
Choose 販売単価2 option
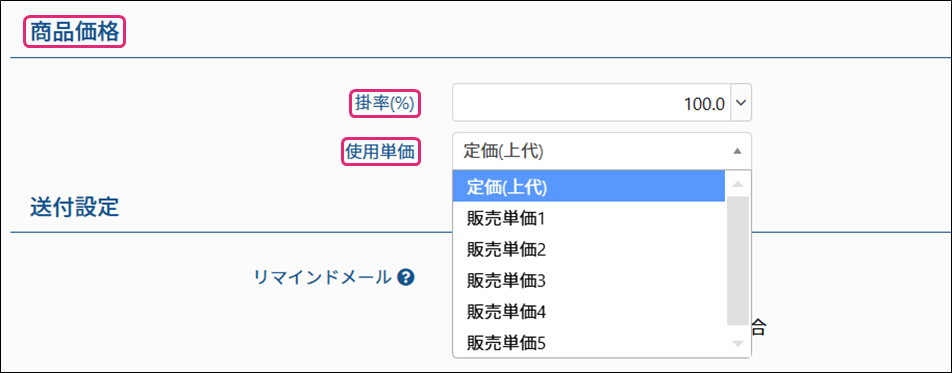pyautogui.click(x=589, y=249)
